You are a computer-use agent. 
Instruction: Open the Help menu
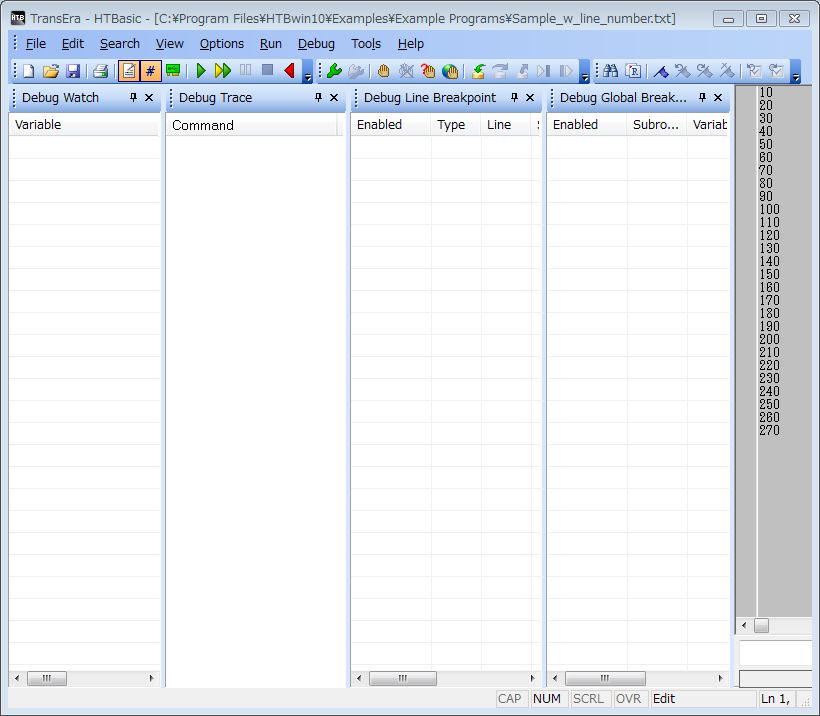(411, 43)
